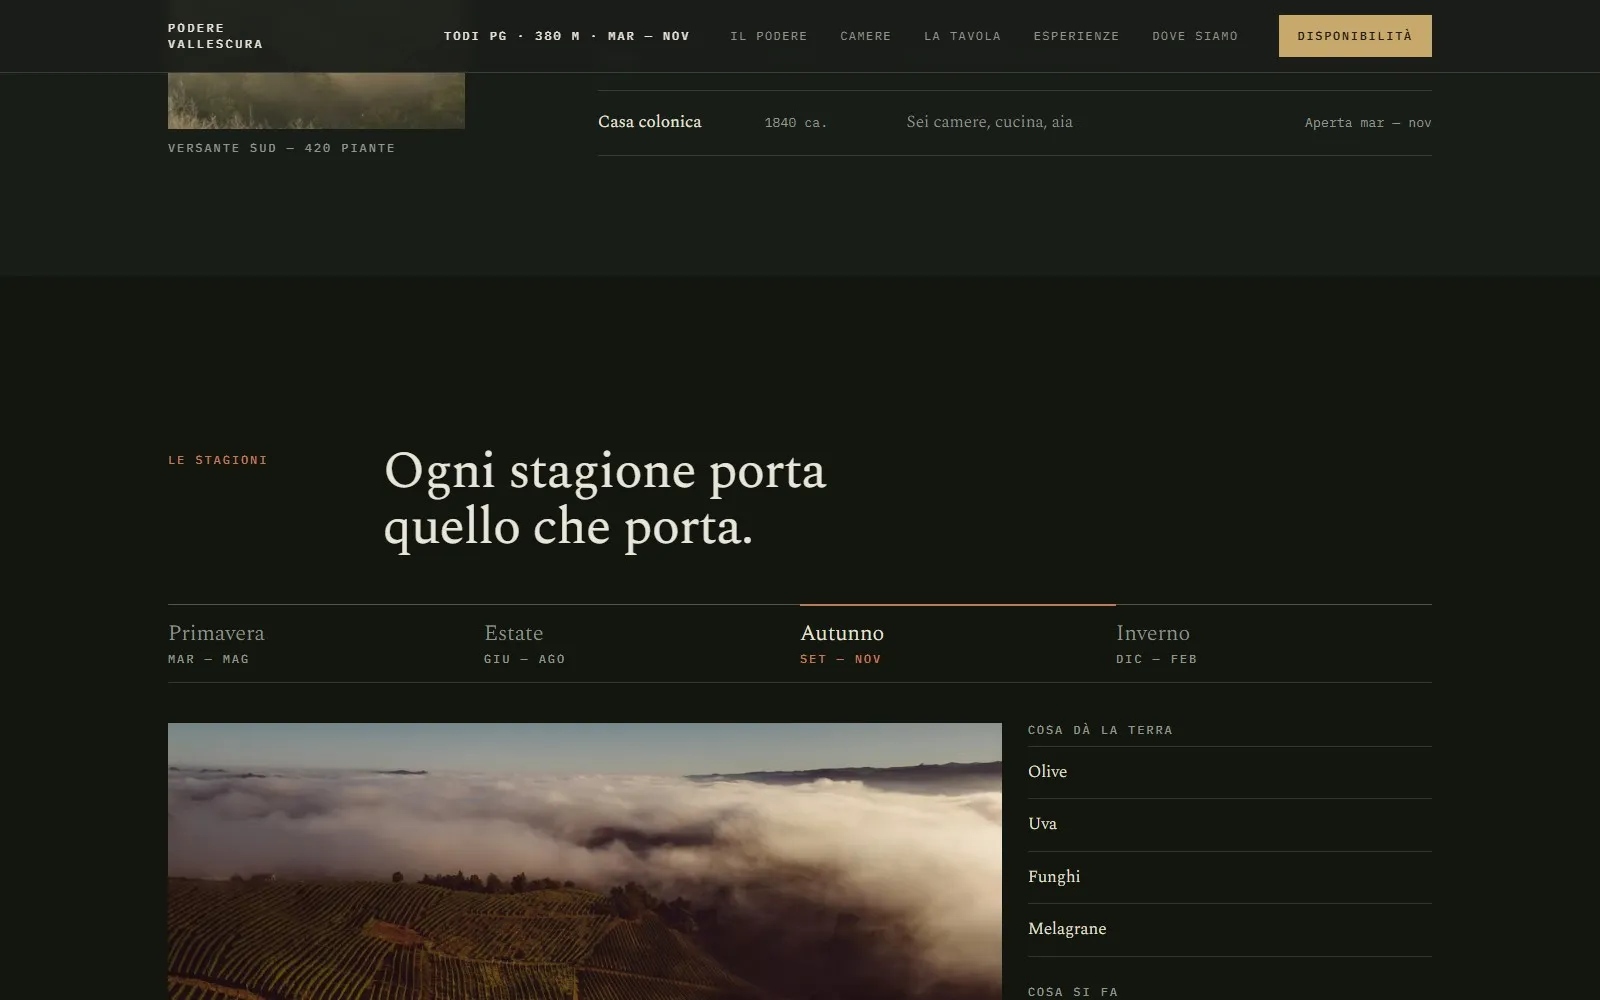Click the Funghi list item

point(1230,877)
